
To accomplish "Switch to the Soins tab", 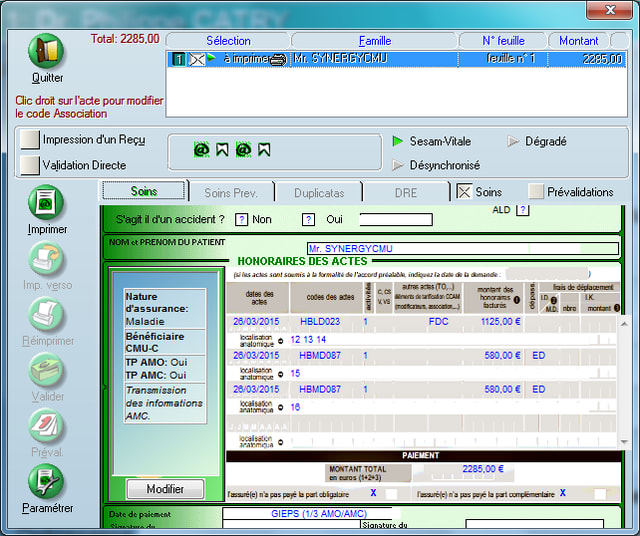I will point(143,191).
